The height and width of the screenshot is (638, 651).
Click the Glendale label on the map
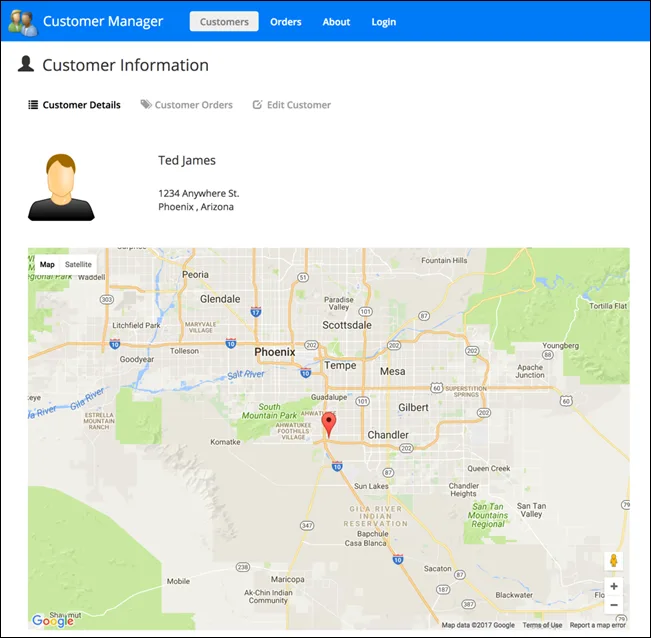coord(220,299)
